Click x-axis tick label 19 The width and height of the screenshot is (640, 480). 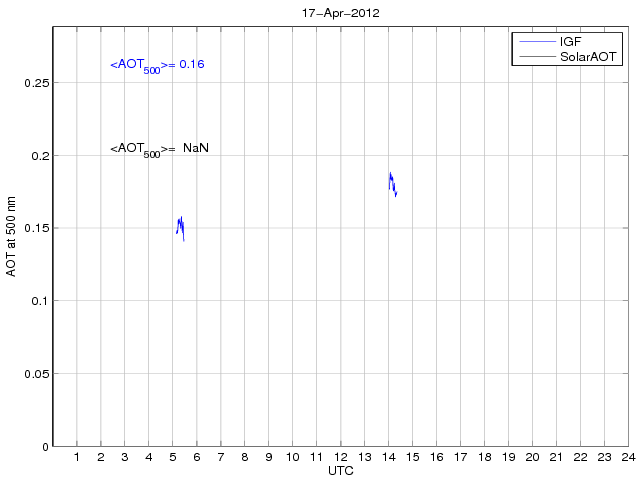[x=509, y=457]
